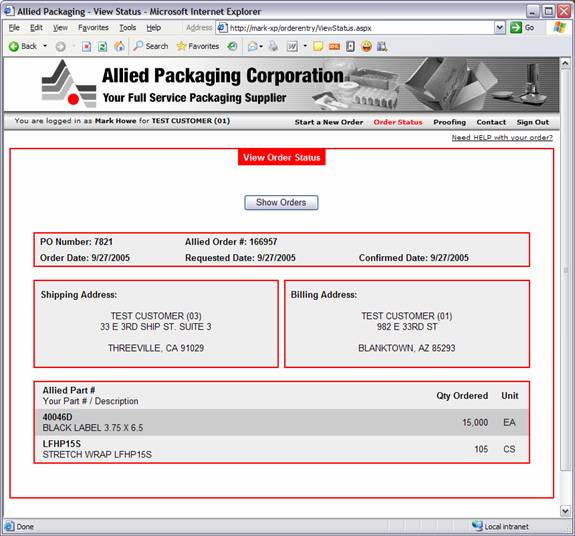Open the Search toolbar button
Viewport: 575px width, 536px height.
150,46
